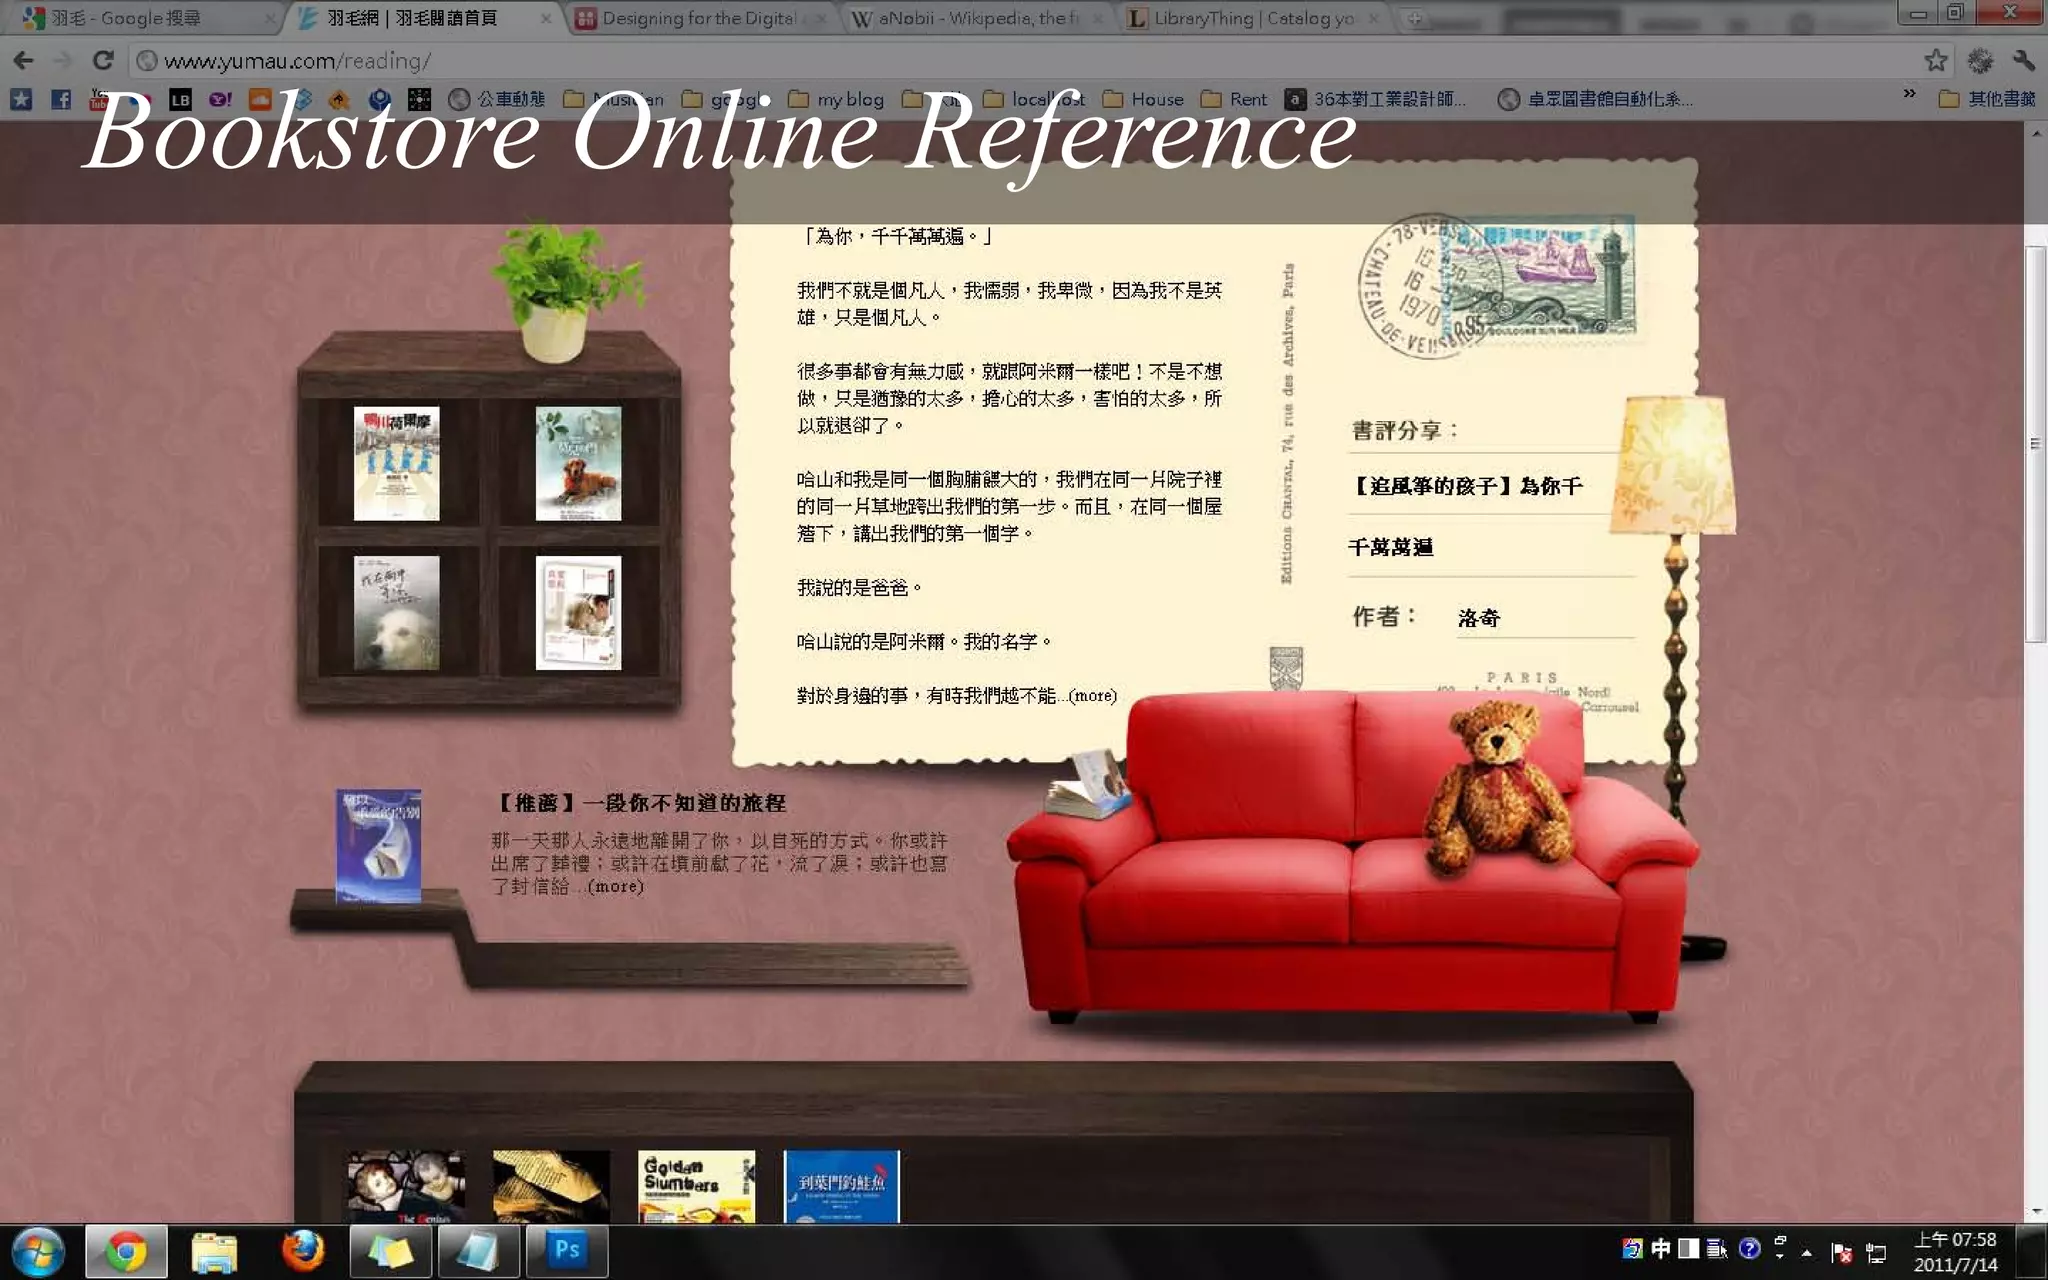This screenshot has width=2048, height=1280.
Task: Open the Action Center flag icon
Action: coord(1841,1253)
